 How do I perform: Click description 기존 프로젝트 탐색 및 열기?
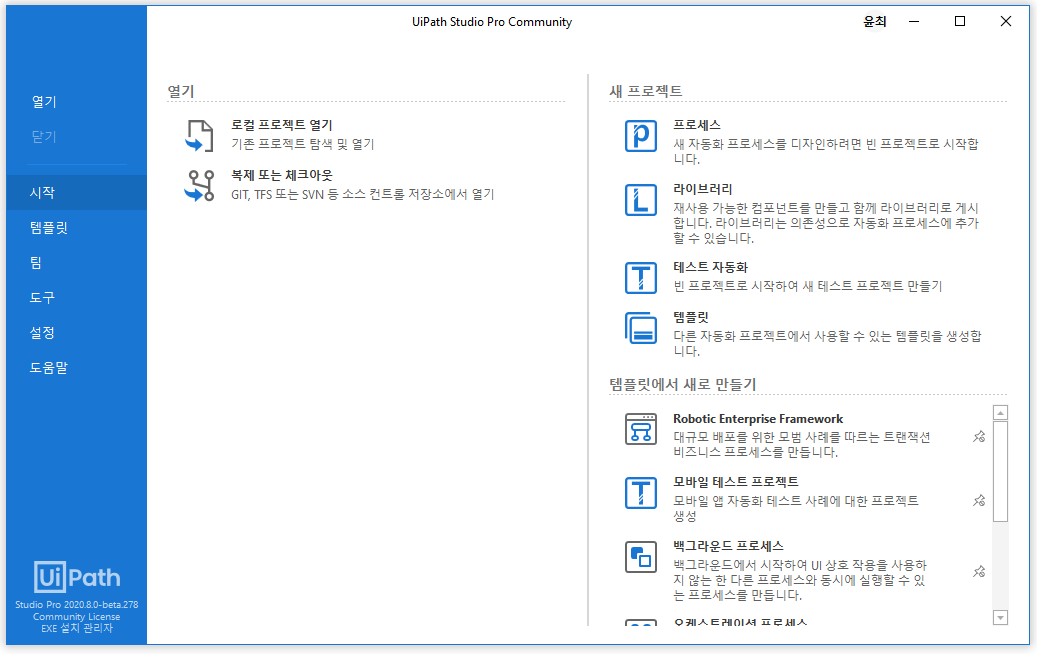[x=303, y=143]
